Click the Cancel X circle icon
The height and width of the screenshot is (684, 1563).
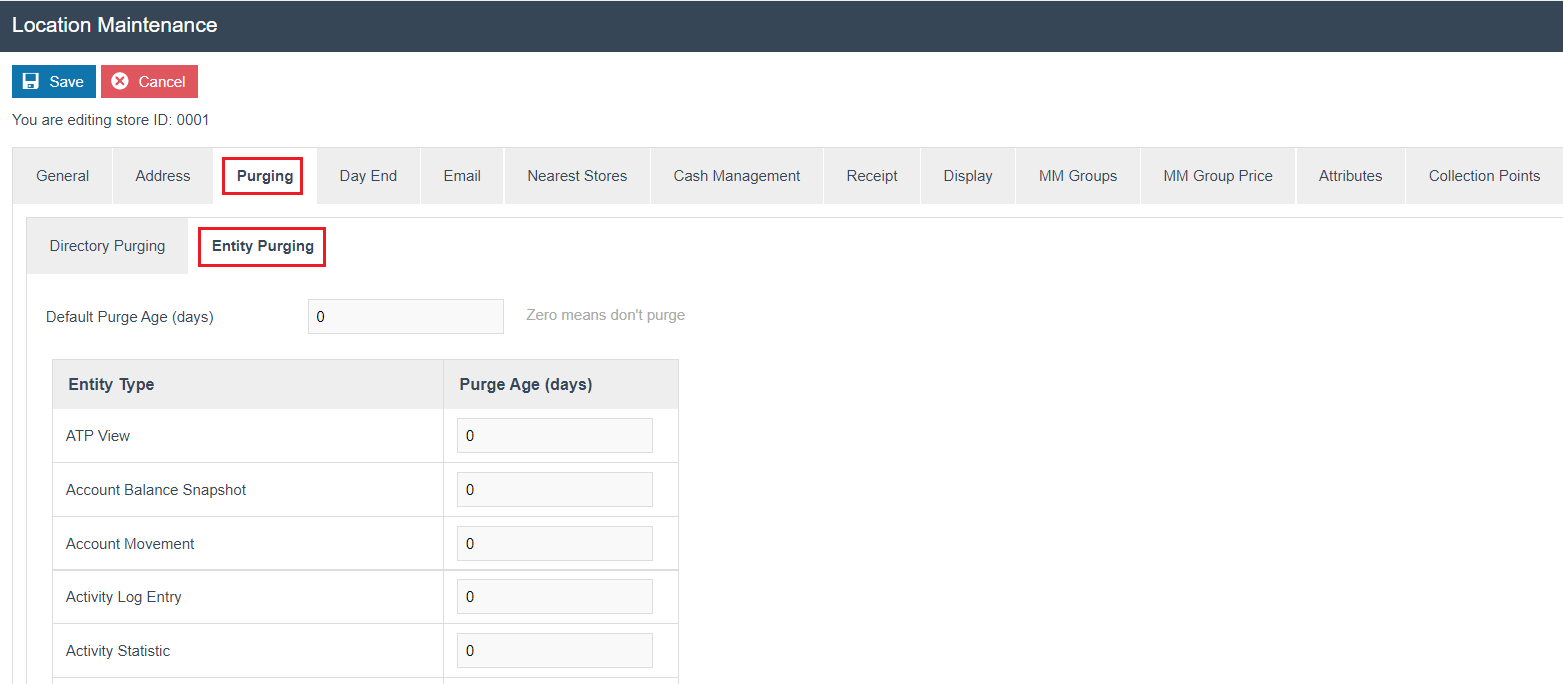point(120,82)
